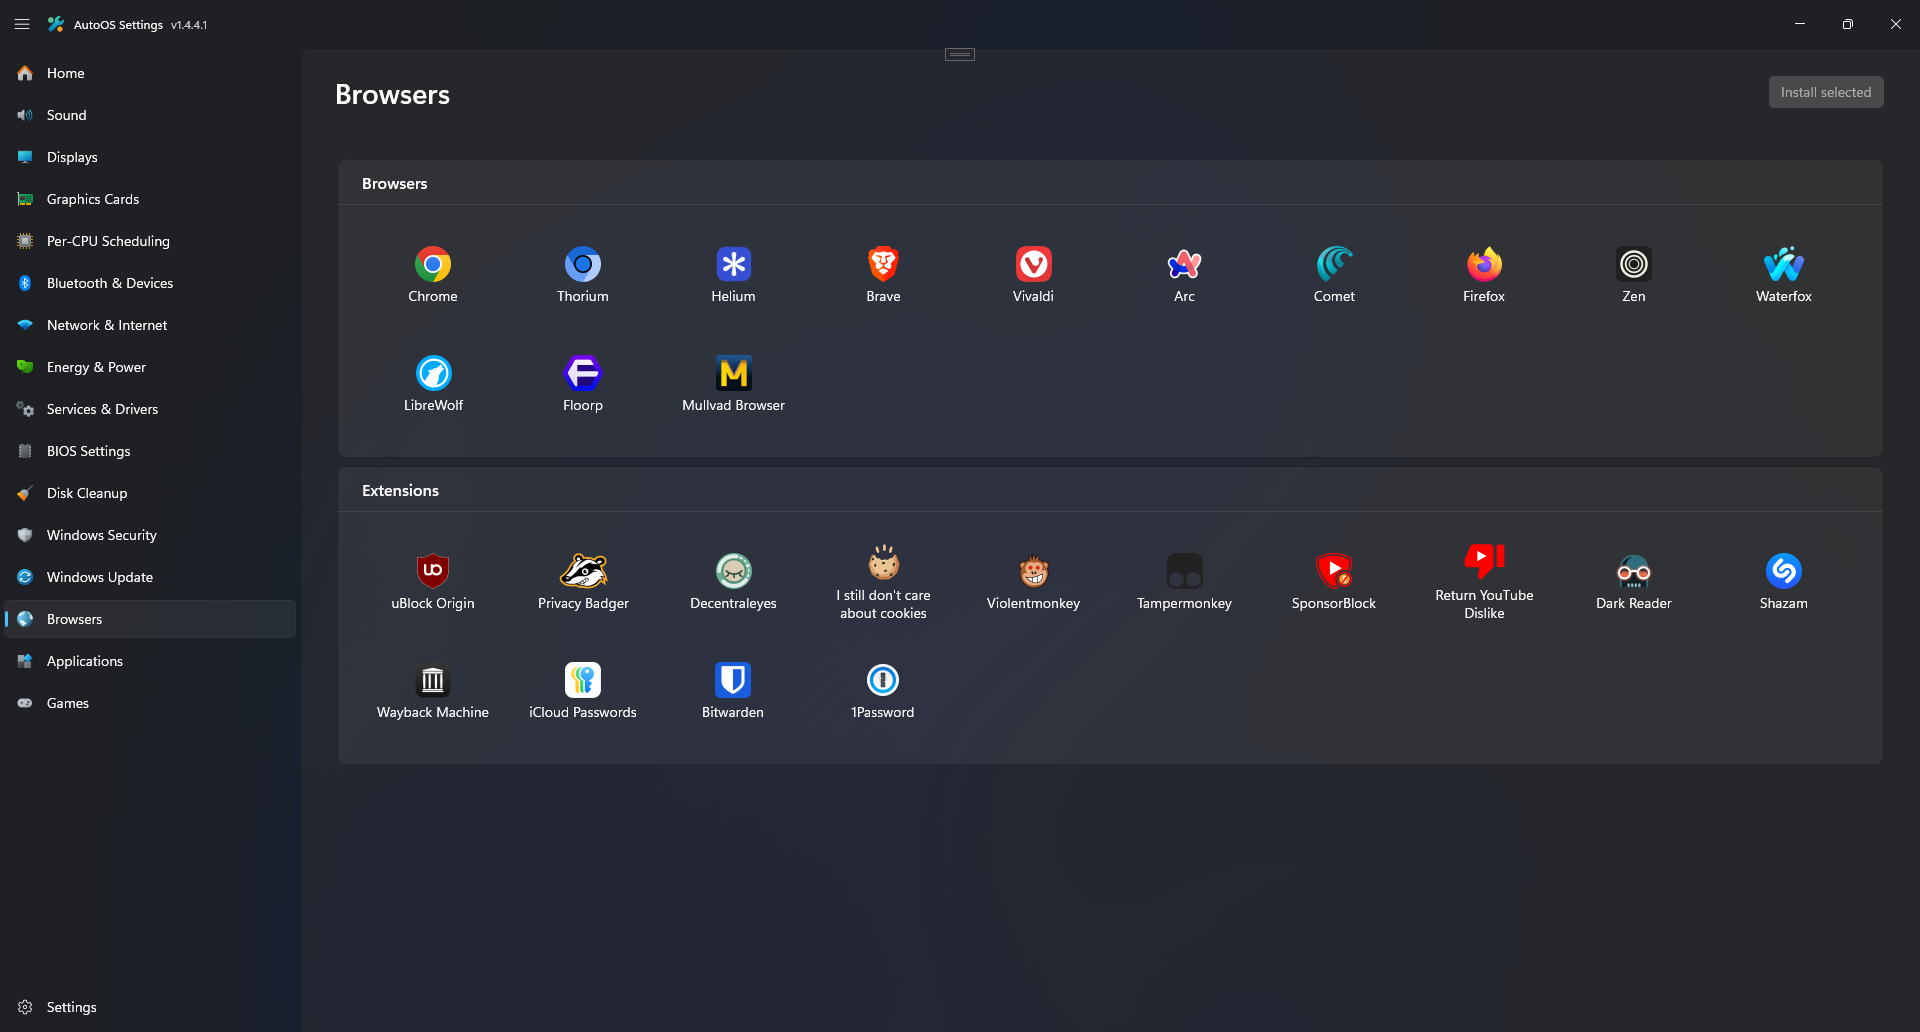Open the Games section
The image size is (1920, 1032).
tap(150, 703)
